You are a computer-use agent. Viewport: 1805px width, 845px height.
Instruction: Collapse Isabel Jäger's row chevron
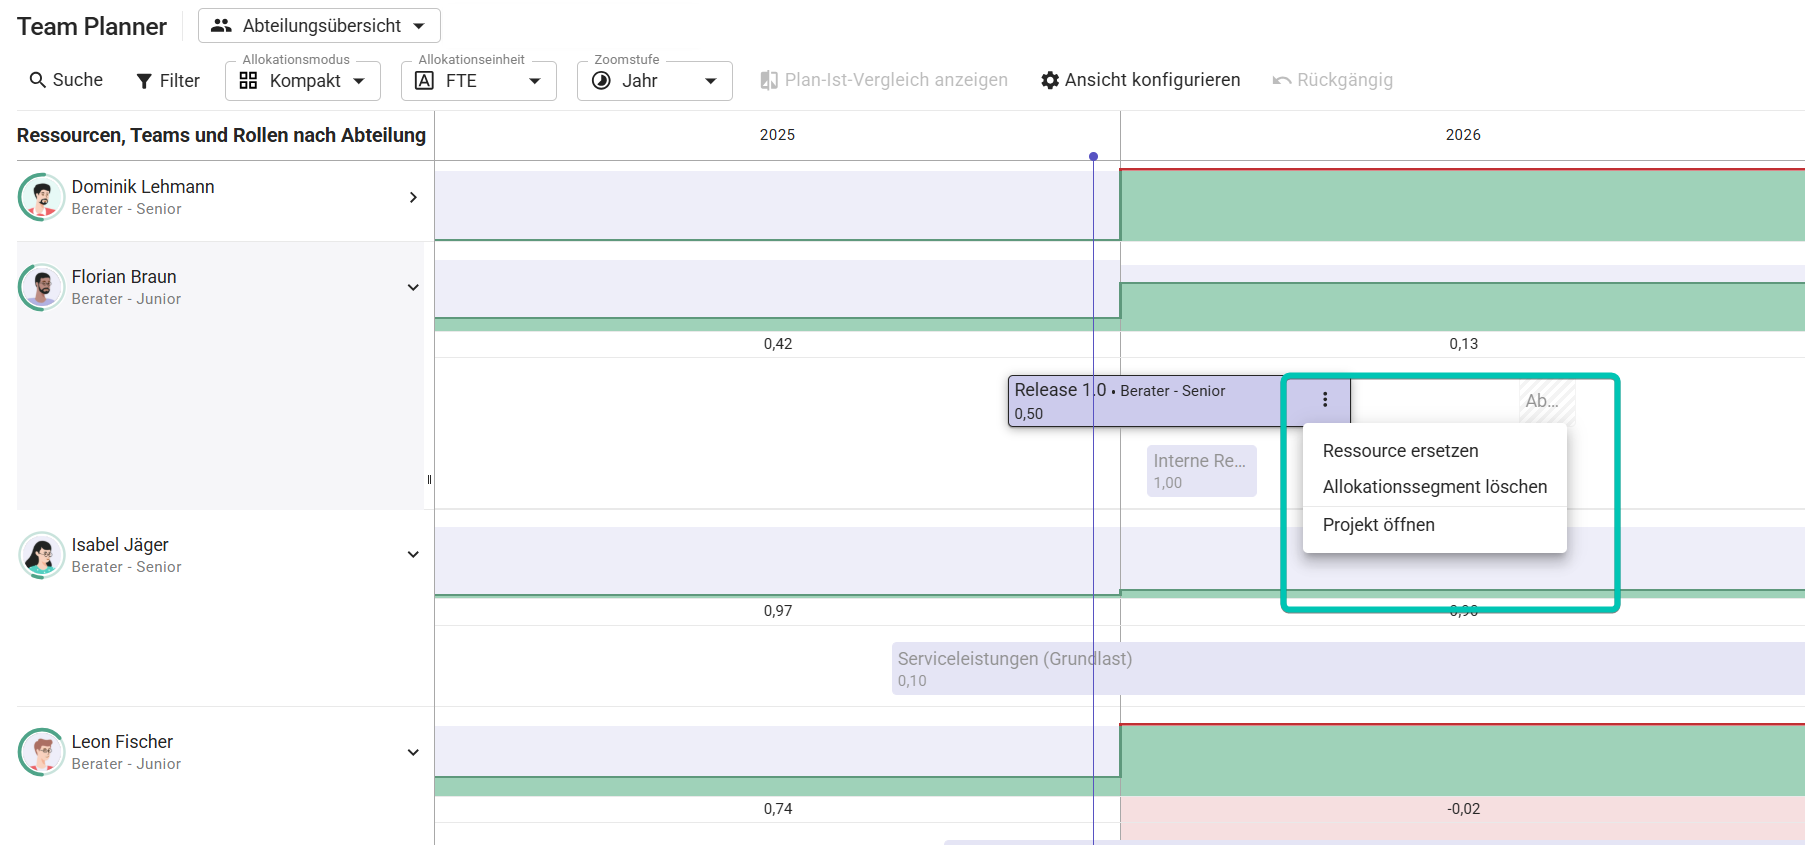click(x=413, y=555)
